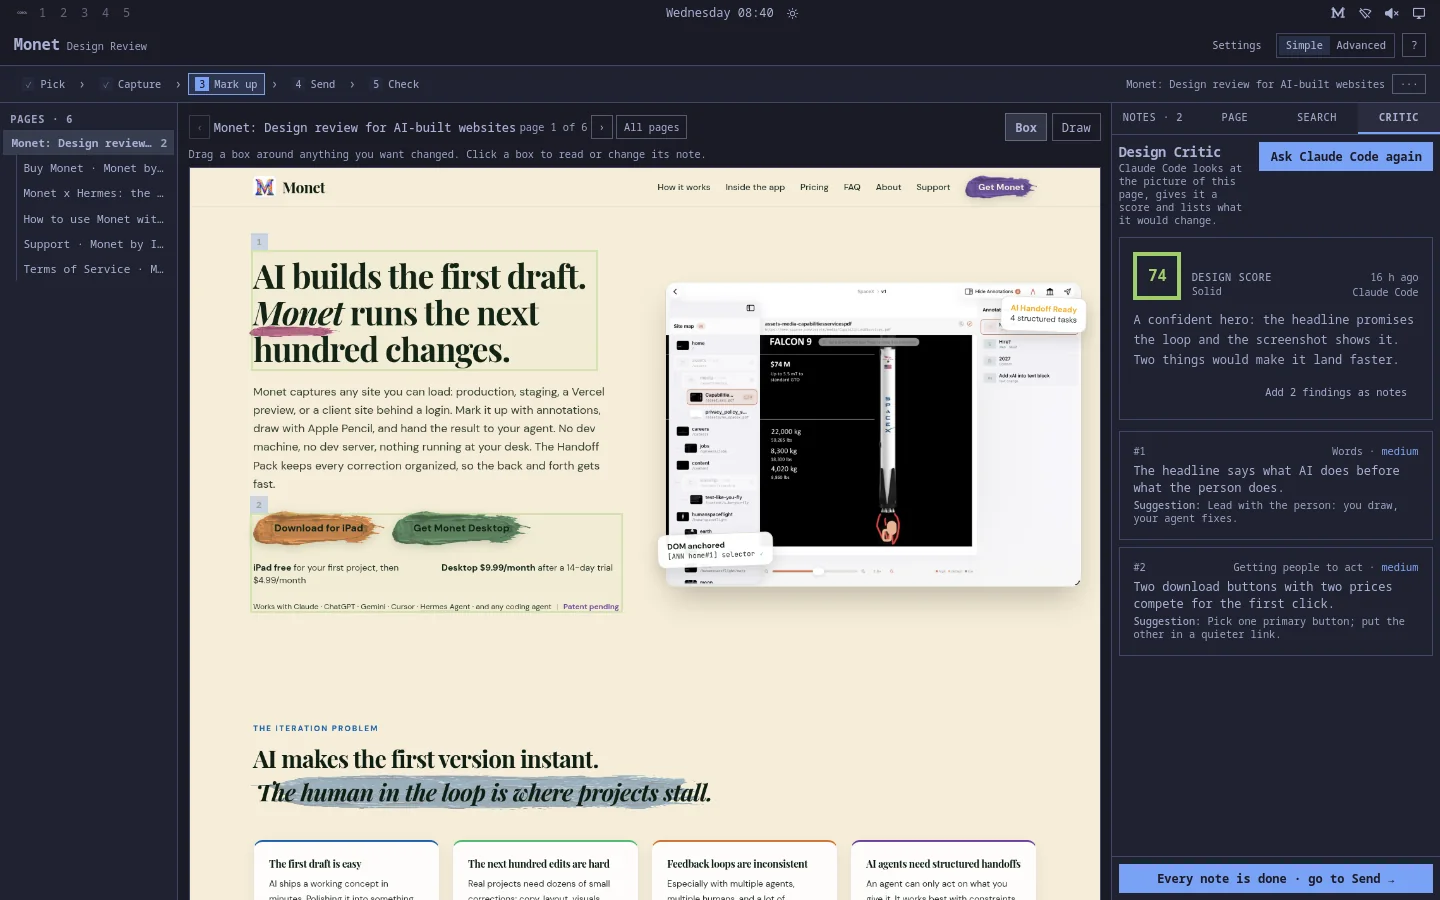Screen dimensions: 1440x900
Task: Open the Page tab
Action: pos(1235,118)
